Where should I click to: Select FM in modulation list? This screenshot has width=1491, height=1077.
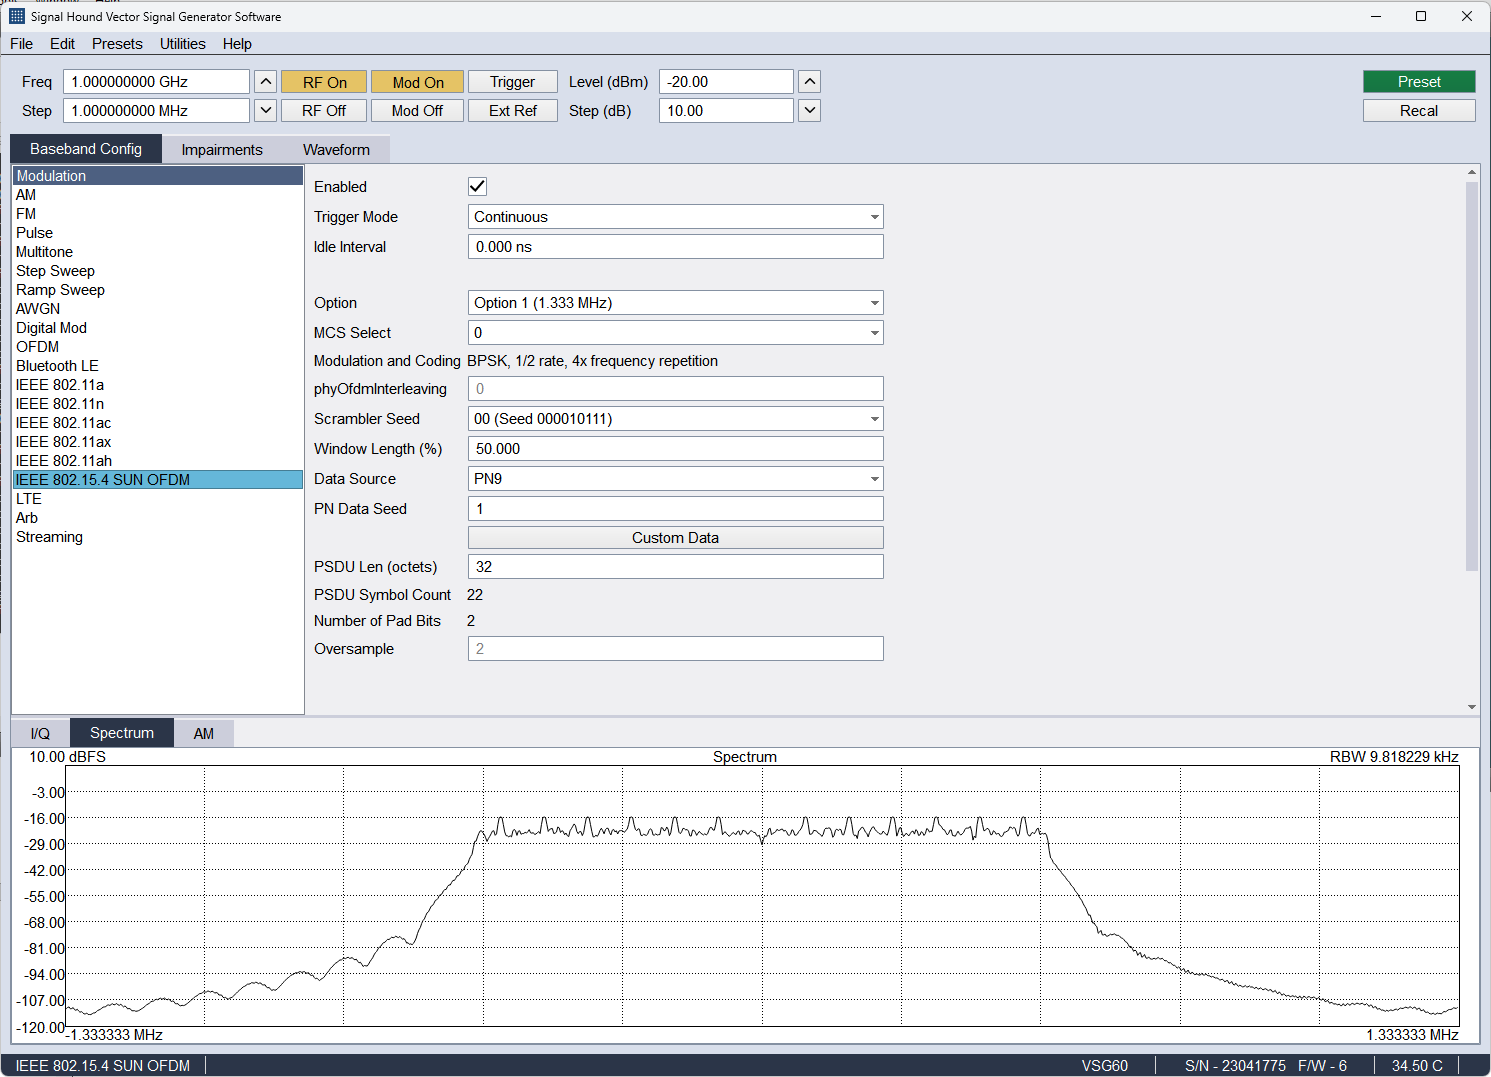158,214
